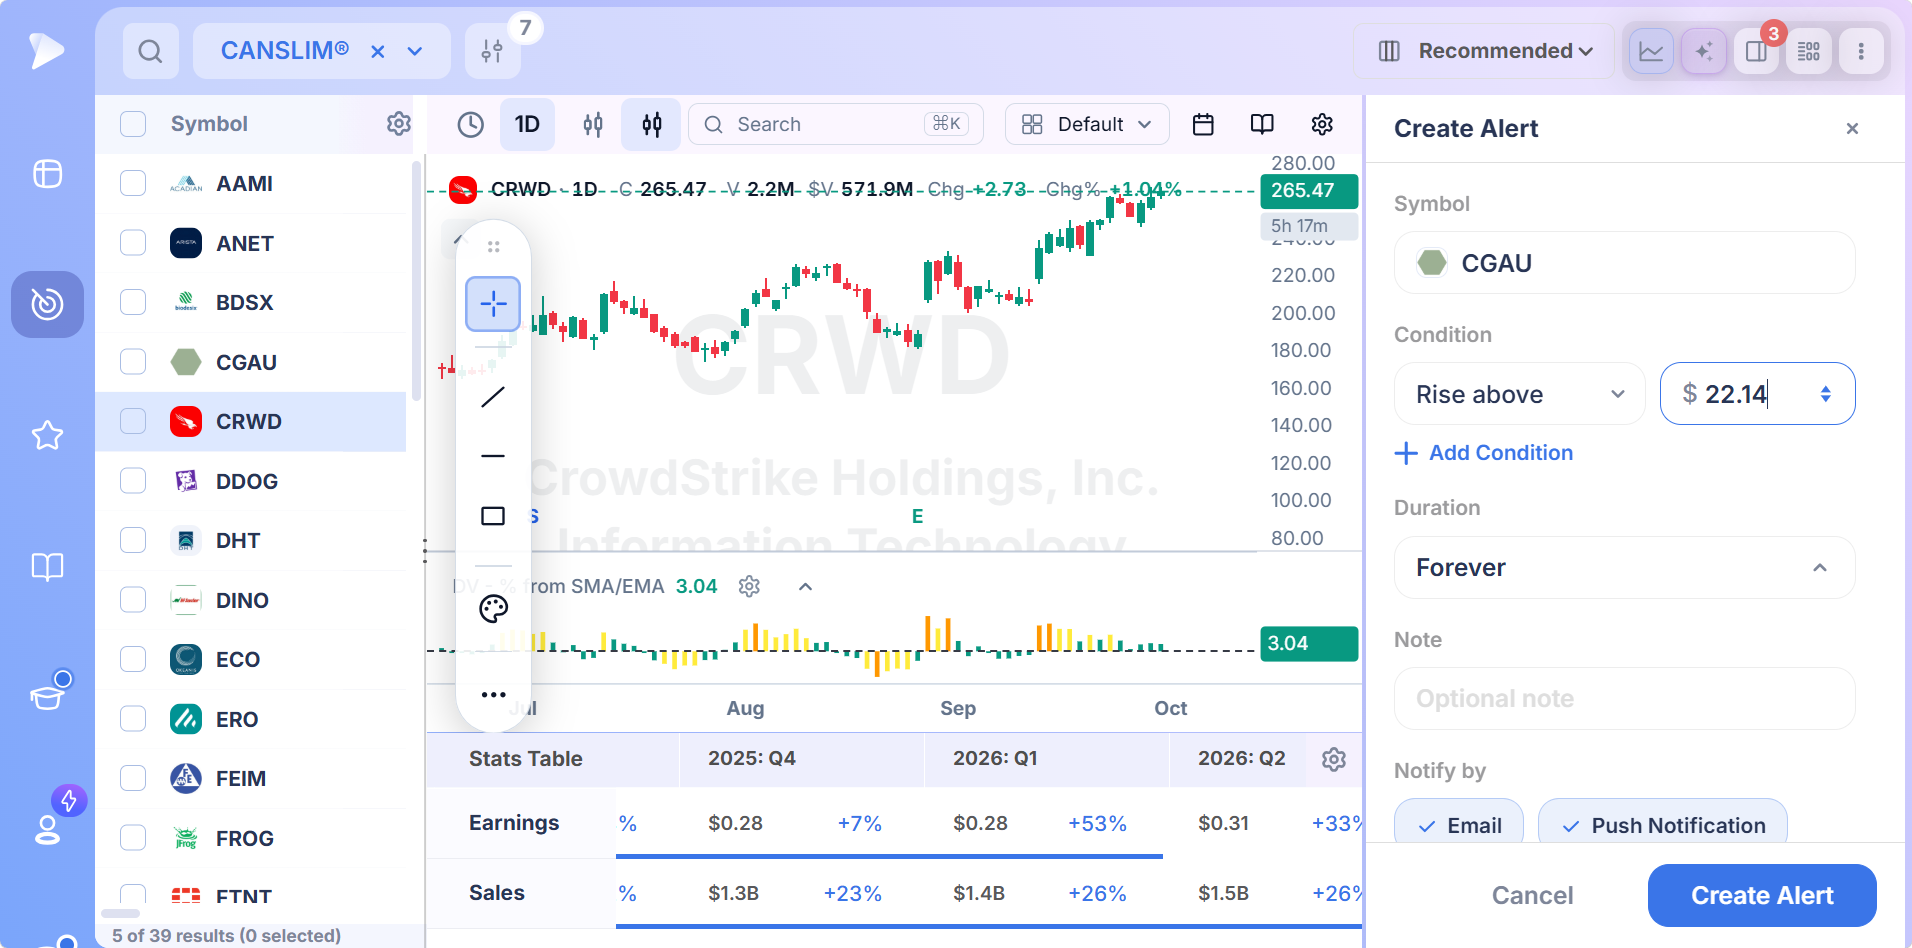The height and width of the screenshot is (948, 1912).
Task: Open symbol list column settings gear
Action: (x=399, y=123)
